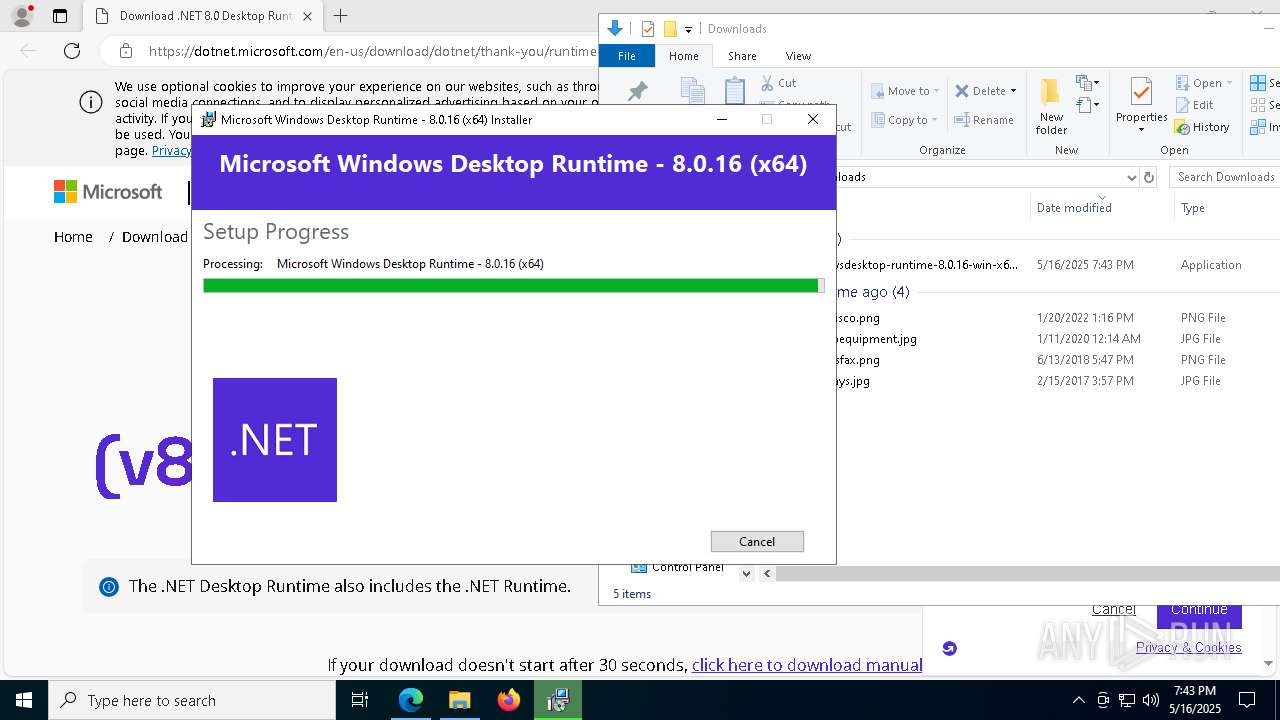This screenshot has height=720, width=1280.
Task: Sort by the Date modified column header
Action: tap(1102, 208)
